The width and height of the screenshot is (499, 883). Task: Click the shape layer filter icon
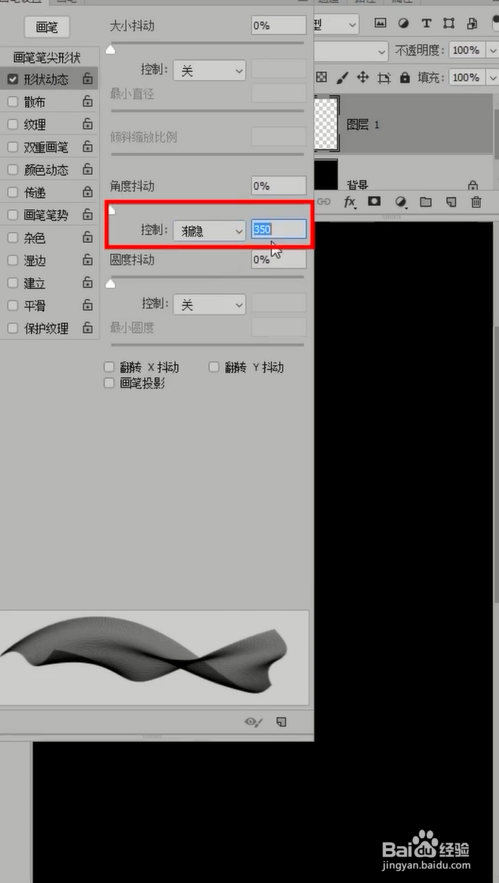[x=449, y=24]
